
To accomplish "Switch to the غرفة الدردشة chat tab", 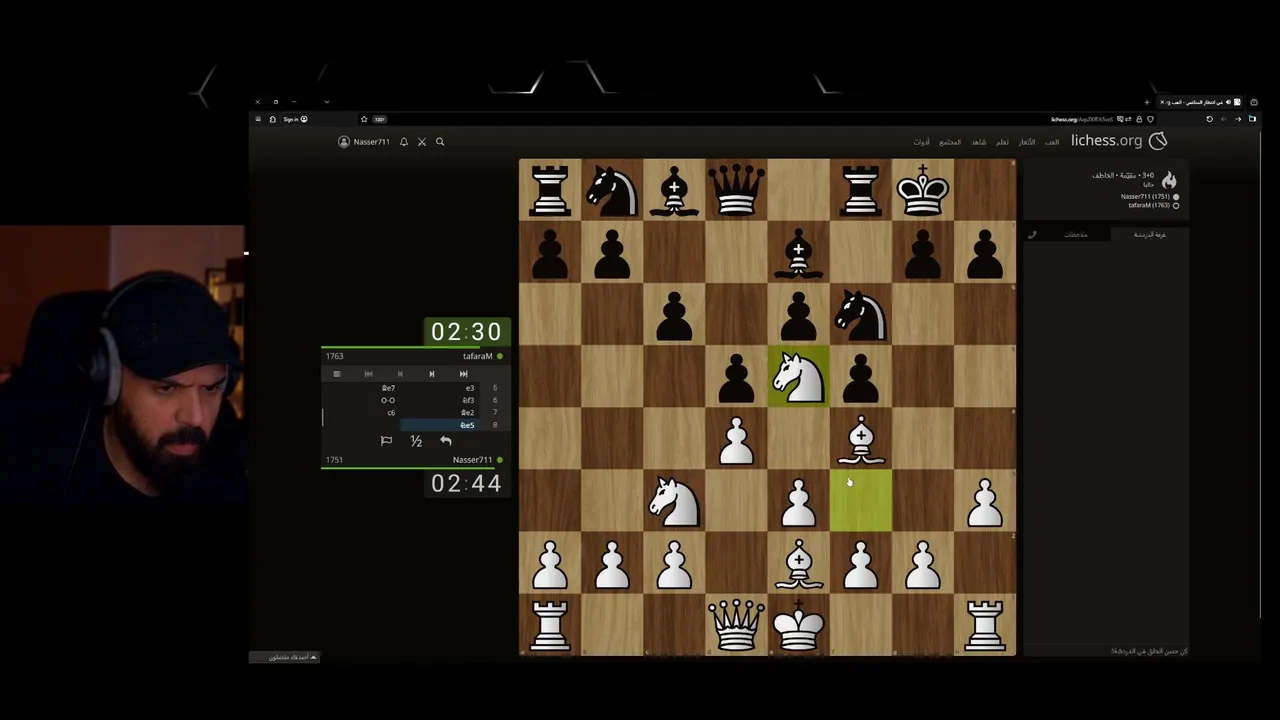I will point(1150,235).
